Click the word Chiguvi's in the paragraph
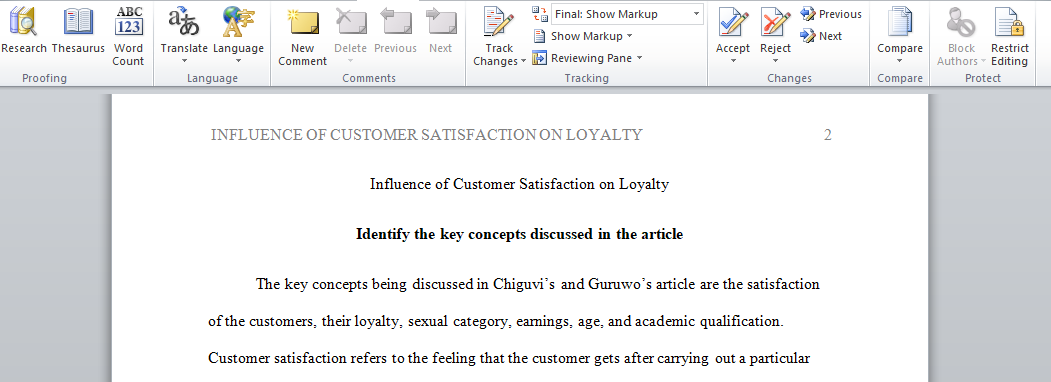The width and height of the screenshot is (1051, 382). (523, 284)
